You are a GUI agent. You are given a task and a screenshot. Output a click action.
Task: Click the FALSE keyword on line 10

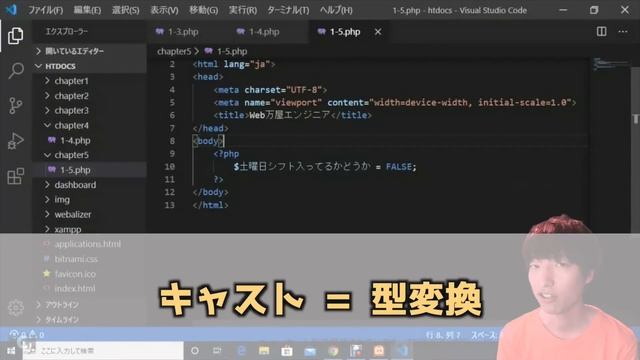pos(398,167)
